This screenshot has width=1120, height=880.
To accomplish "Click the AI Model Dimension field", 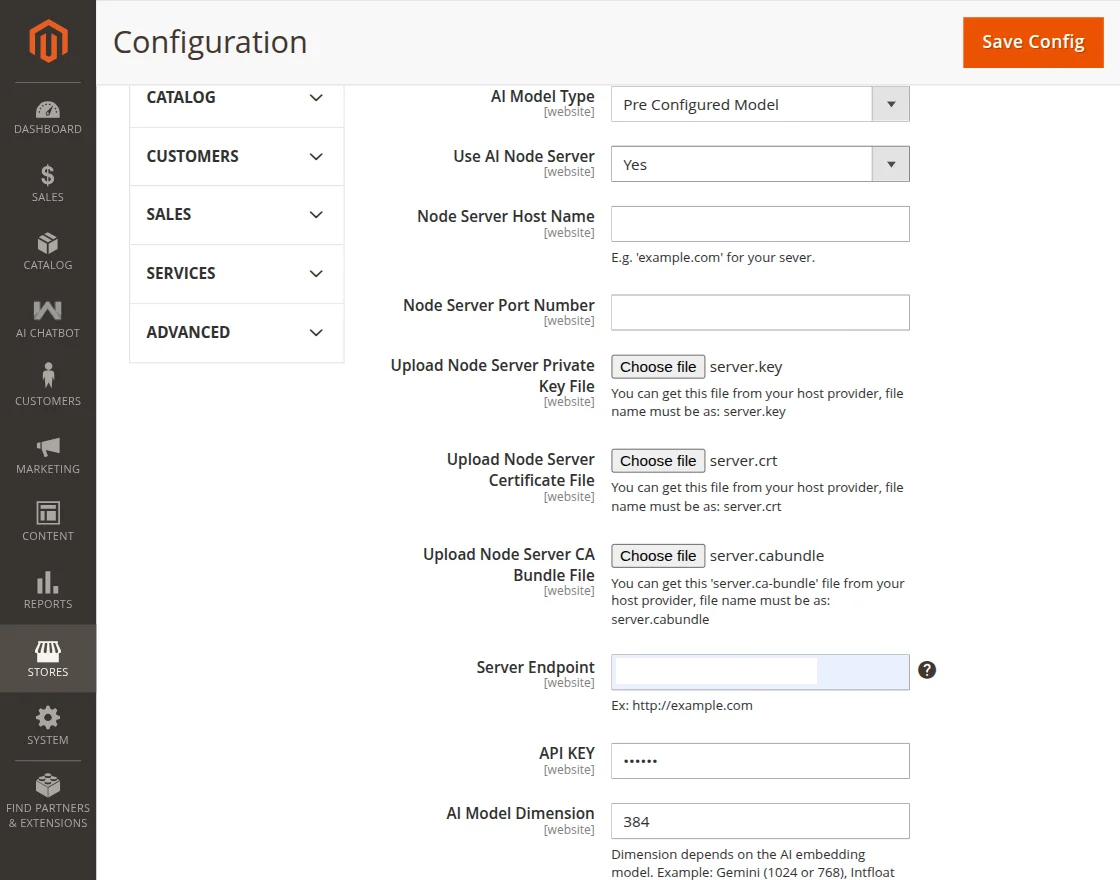I will 760,821.
